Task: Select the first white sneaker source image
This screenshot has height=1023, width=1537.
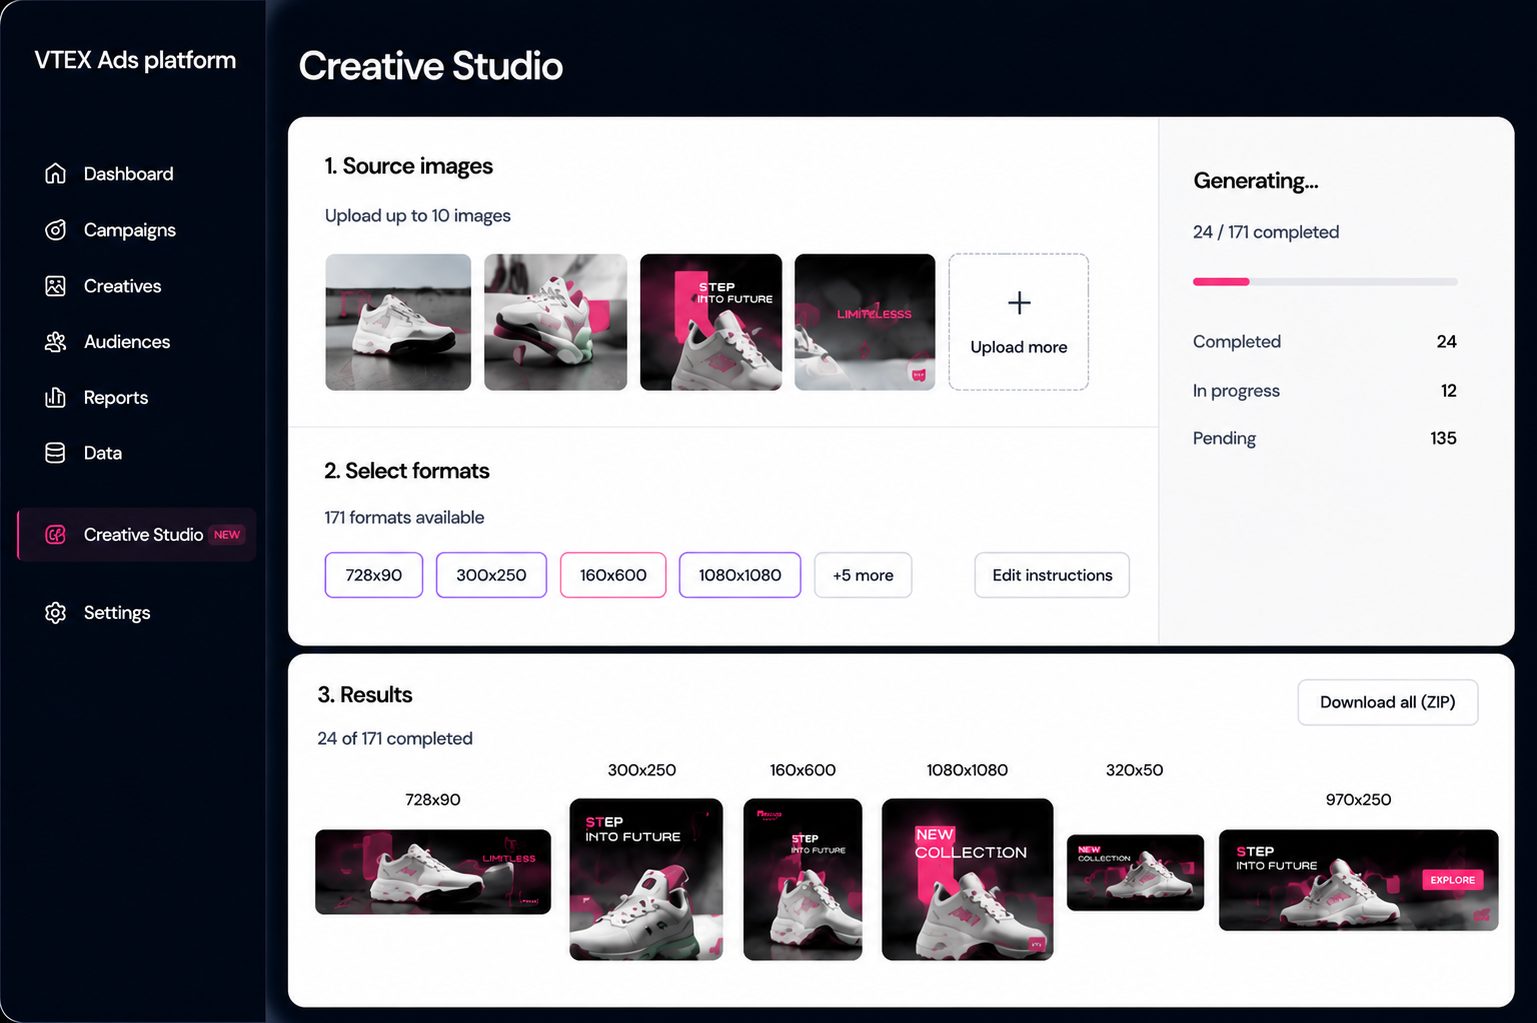Action: 398,321
